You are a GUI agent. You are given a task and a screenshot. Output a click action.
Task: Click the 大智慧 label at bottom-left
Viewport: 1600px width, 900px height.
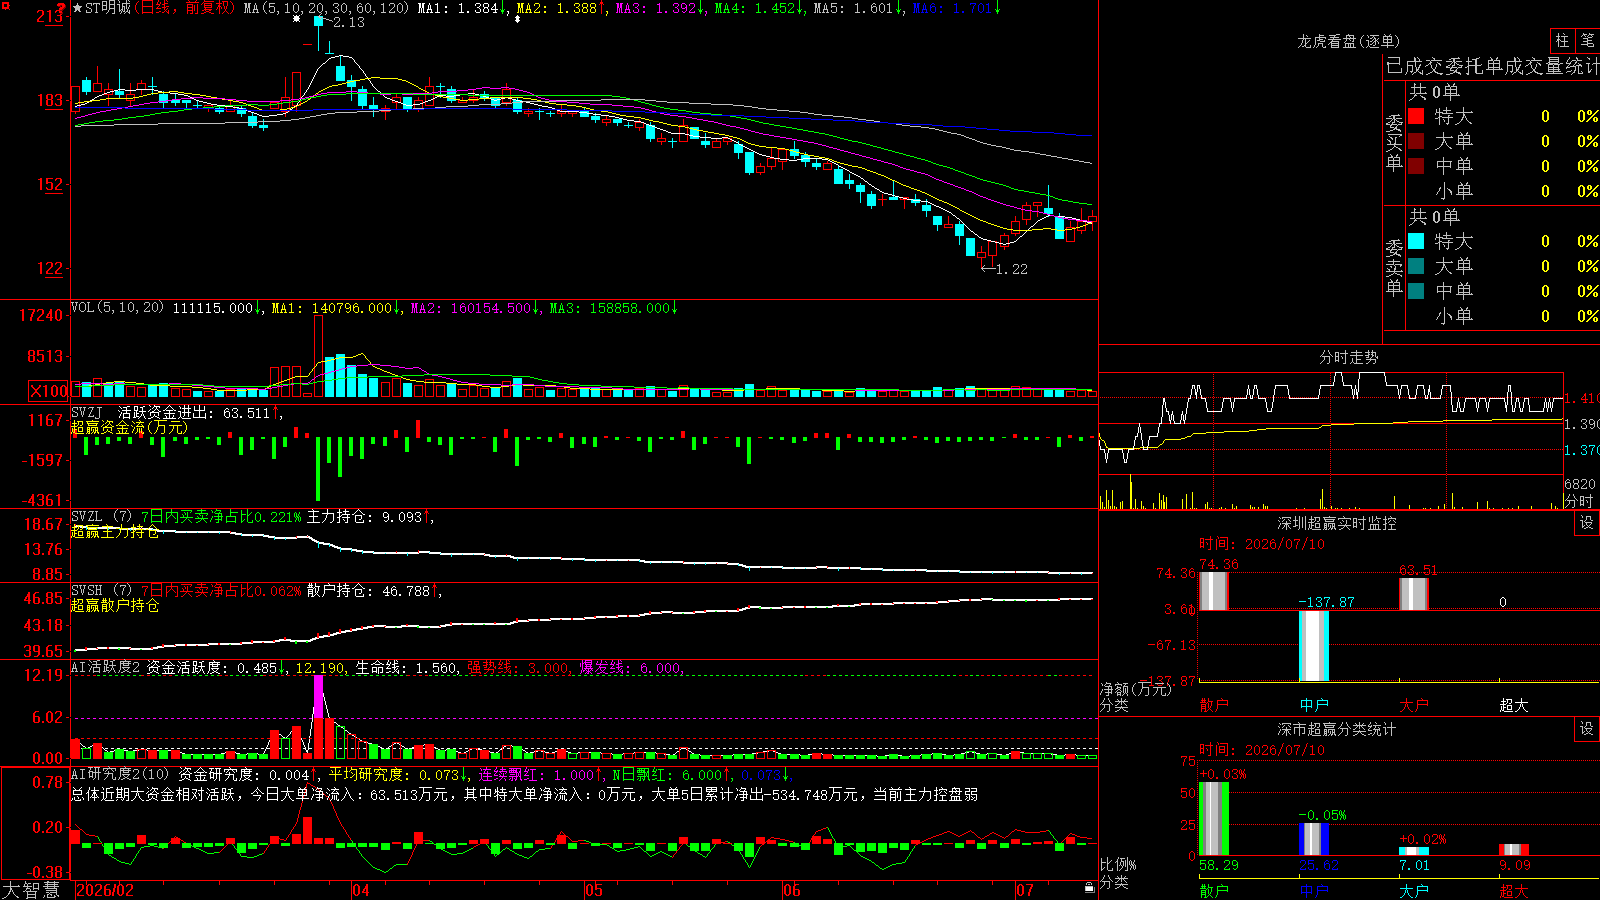(31, 890)
